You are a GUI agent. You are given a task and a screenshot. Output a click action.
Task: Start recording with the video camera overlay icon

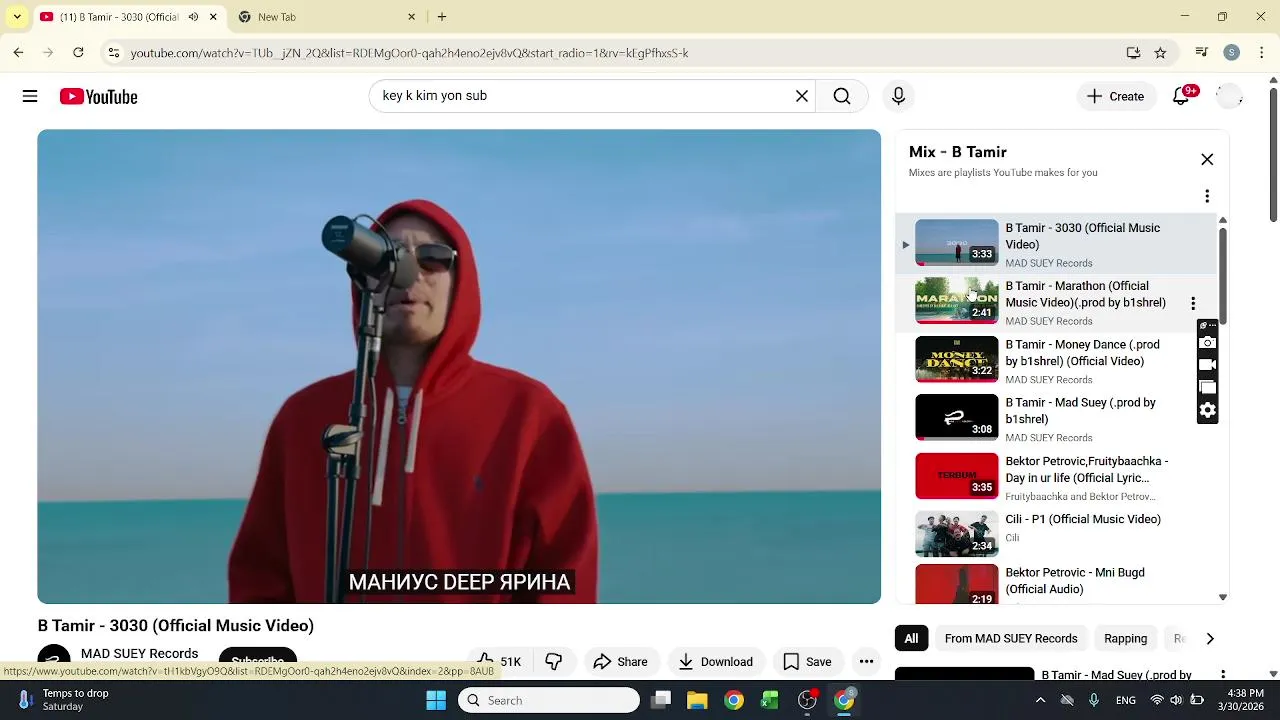1207,365
